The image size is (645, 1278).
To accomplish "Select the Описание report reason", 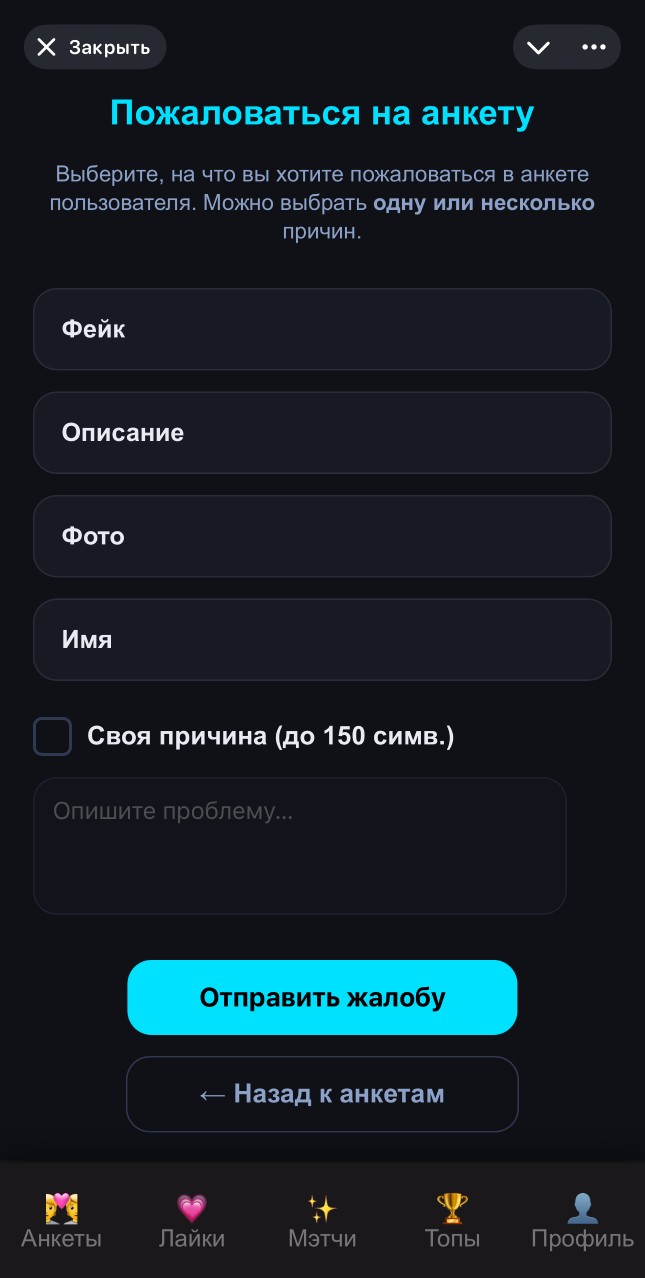I will (x=322, y=432).
